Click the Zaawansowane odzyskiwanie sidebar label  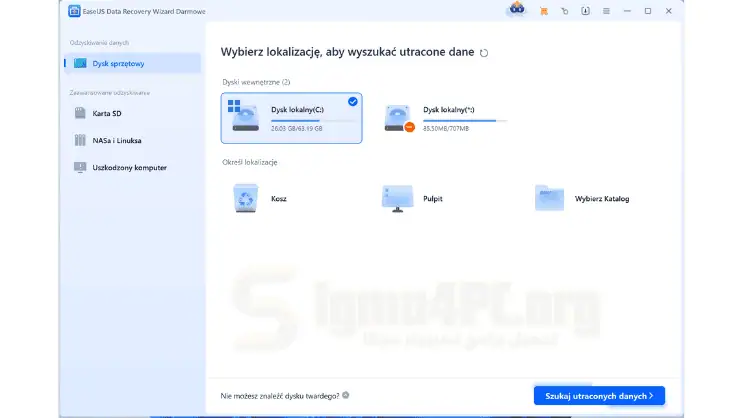pyautogui.click(x=109, y=93)
